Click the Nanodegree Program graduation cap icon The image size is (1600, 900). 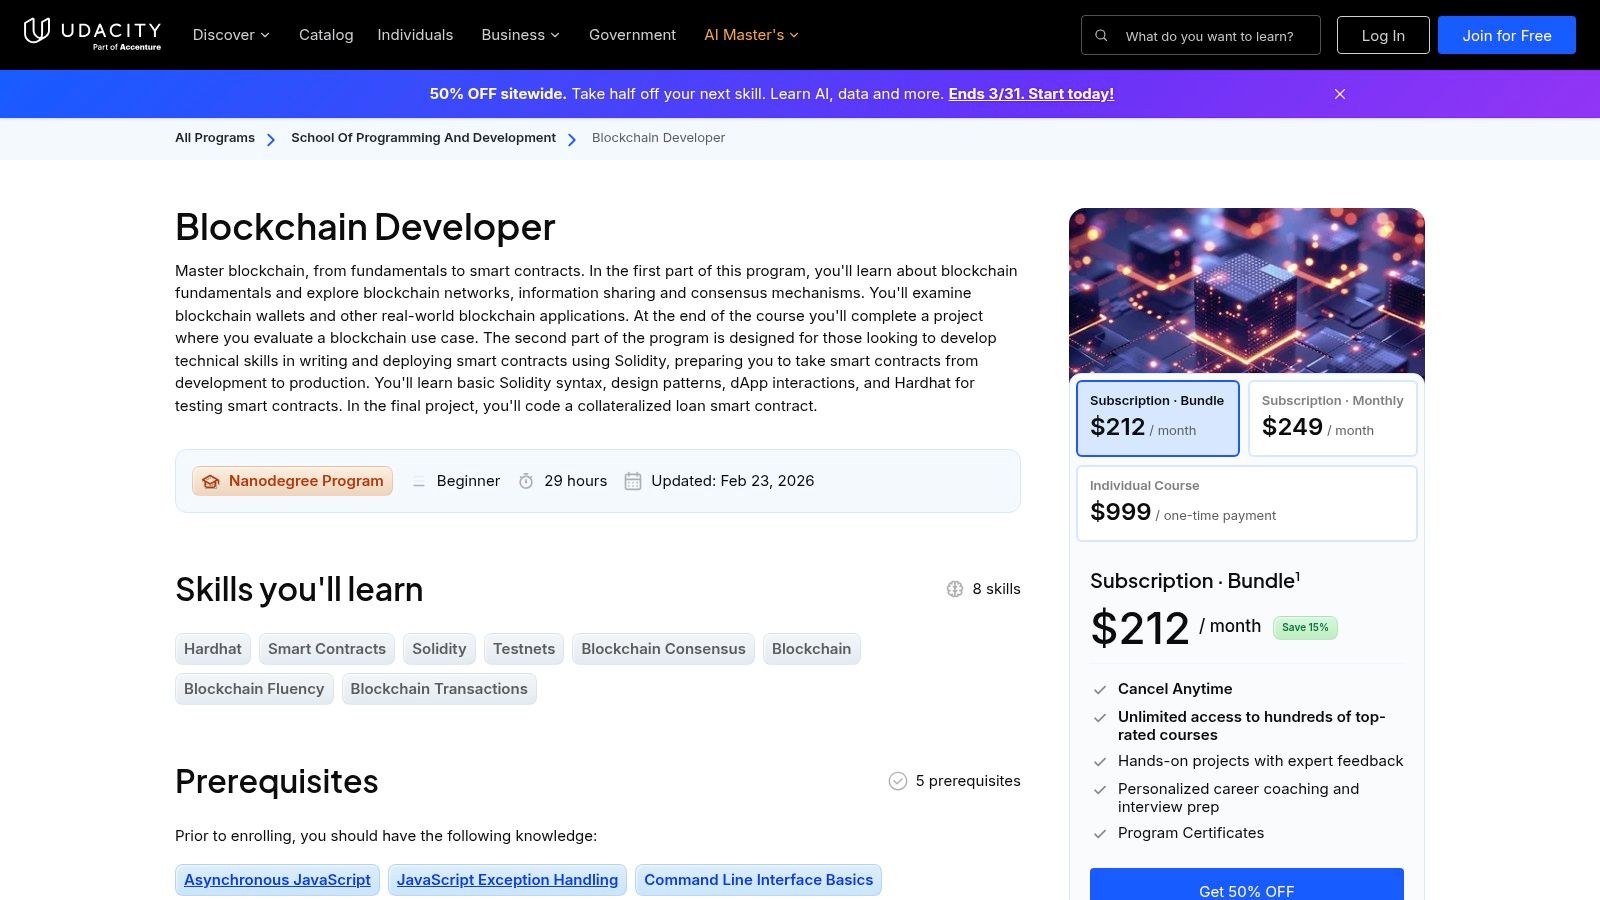click(211, 481)
